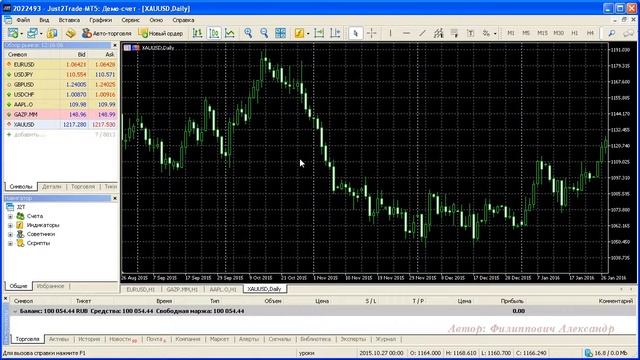
Task: Select USDJPY row in Market Watch
Action: click(60, 74)
